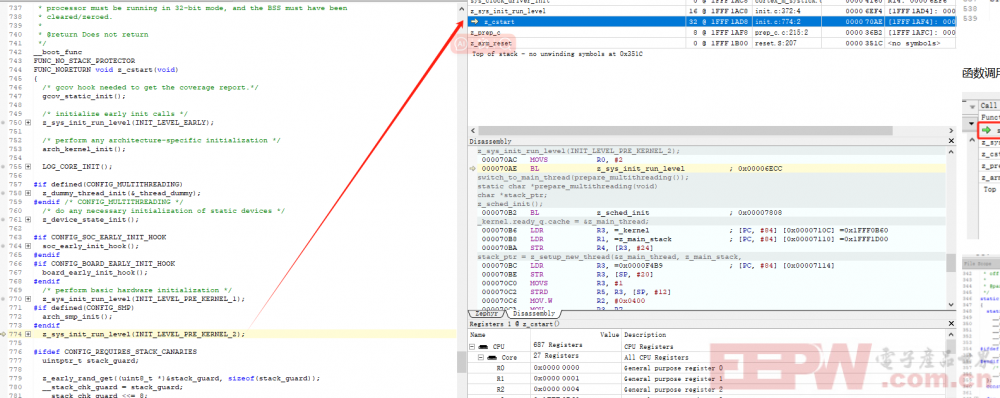The image size is (1000, 398).
Task: Click the source editor vertical scrollbar thumb
Action: coord(462,362)
